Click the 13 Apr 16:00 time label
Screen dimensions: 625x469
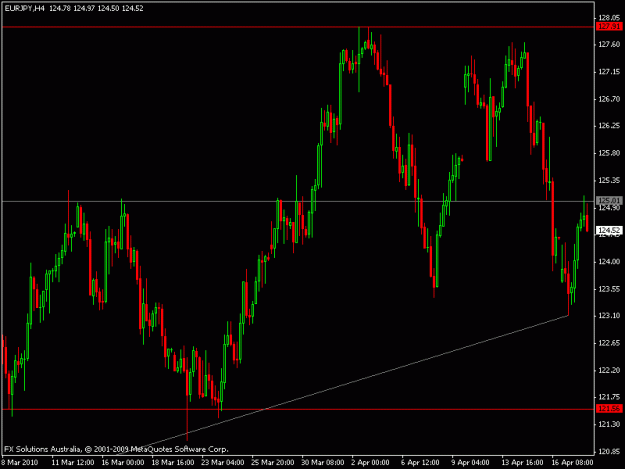[x=522, y=462]
